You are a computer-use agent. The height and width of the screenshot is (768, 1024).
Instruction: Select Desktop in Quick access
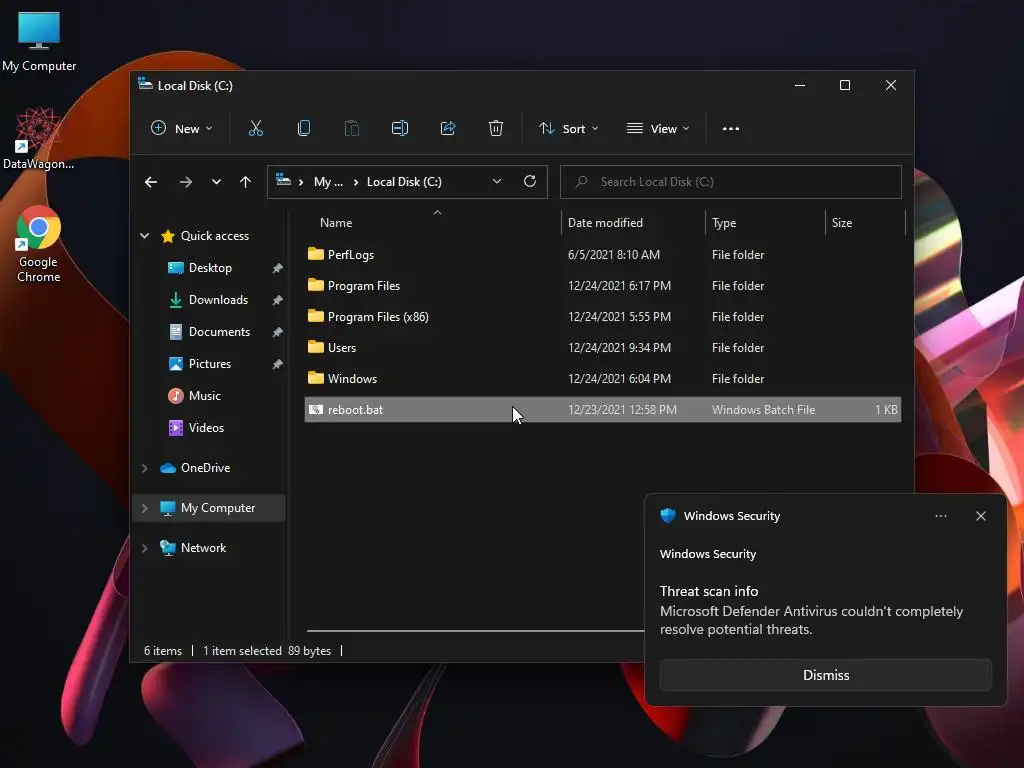coord(210,268)
